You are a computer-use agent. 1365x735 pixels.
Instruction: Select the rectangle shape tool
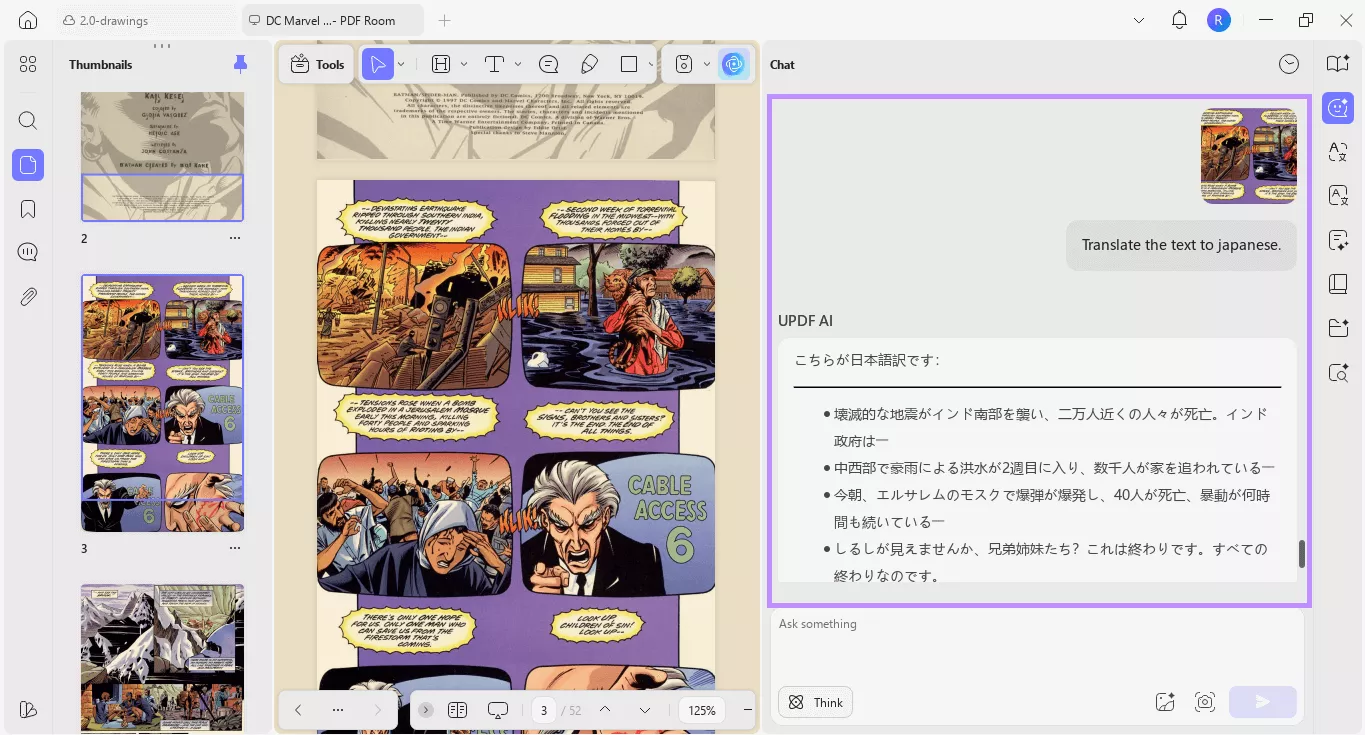click(x=630, y=63)
